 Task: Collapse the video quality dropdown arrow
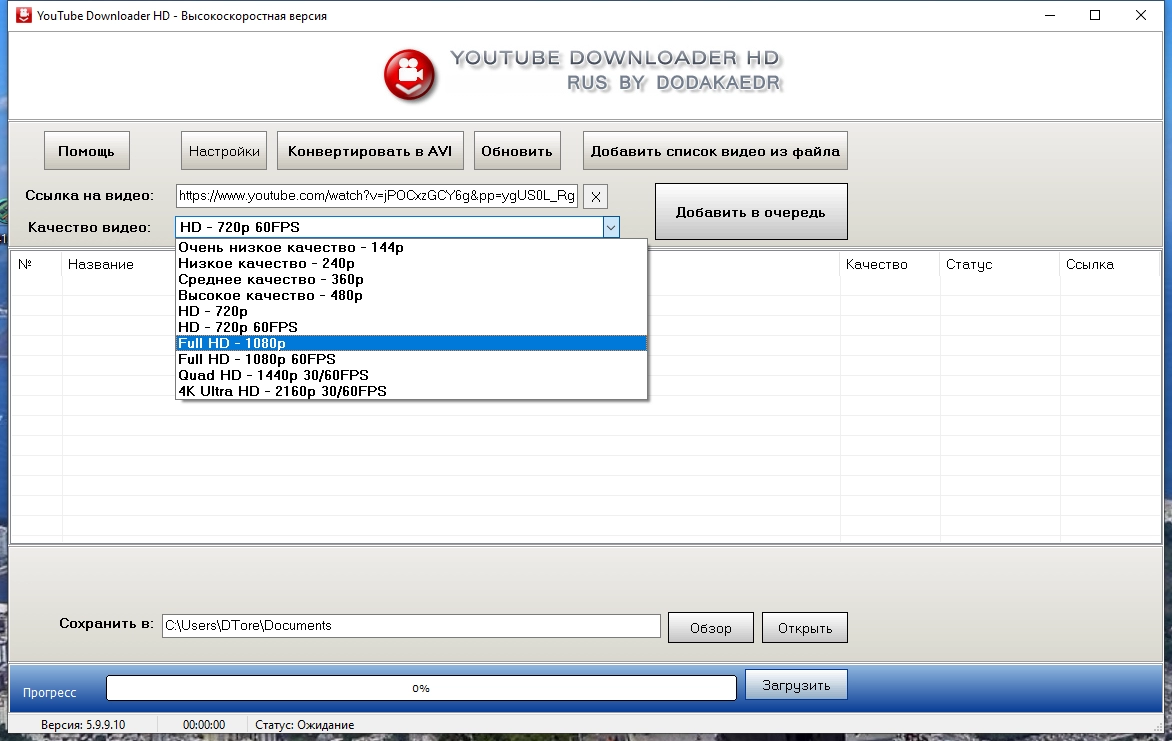[x=611, y=227]
